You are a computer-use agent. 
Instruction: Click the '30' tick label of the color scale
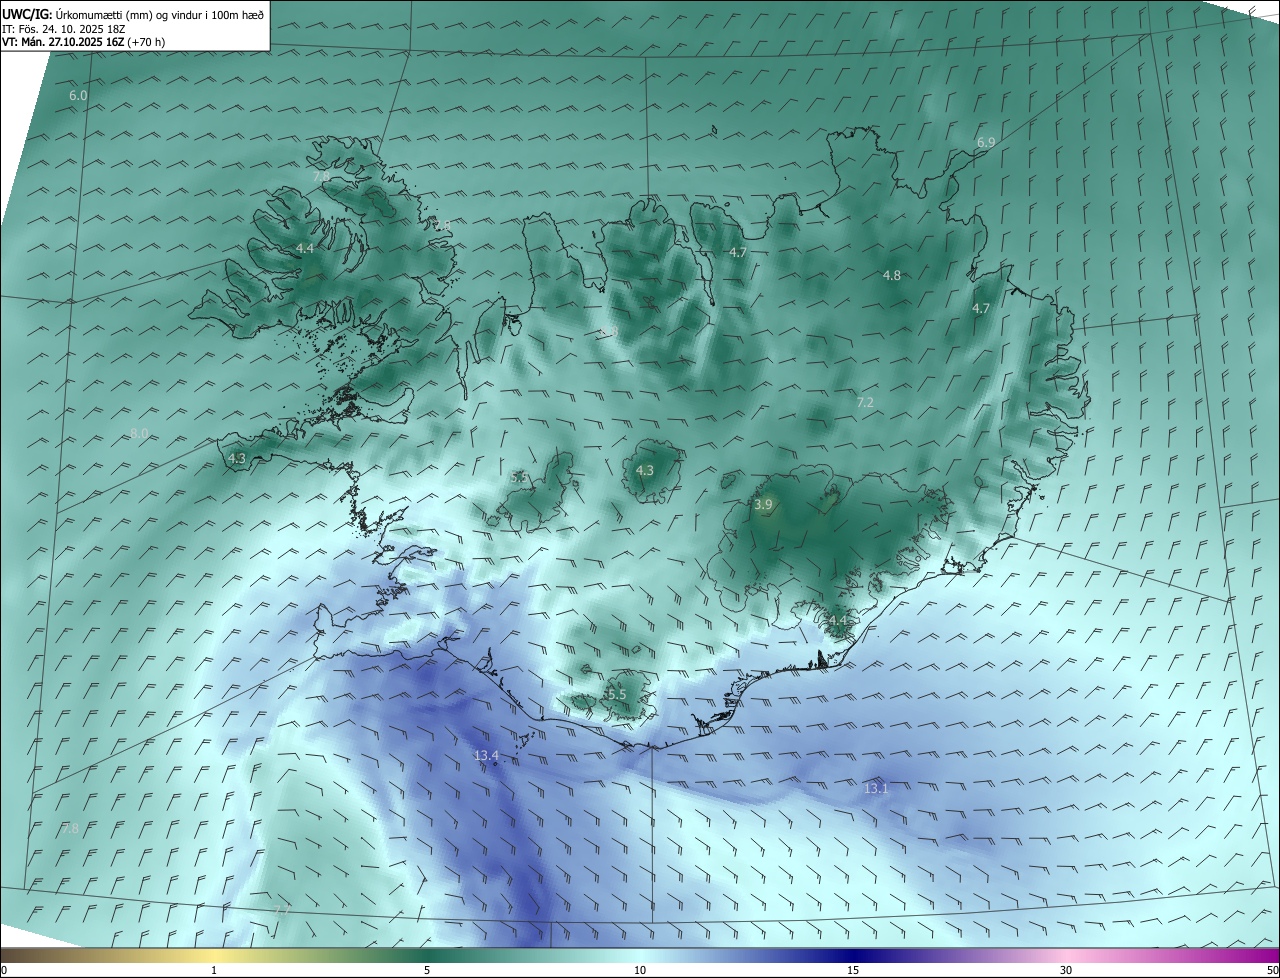click(1066, 970)
